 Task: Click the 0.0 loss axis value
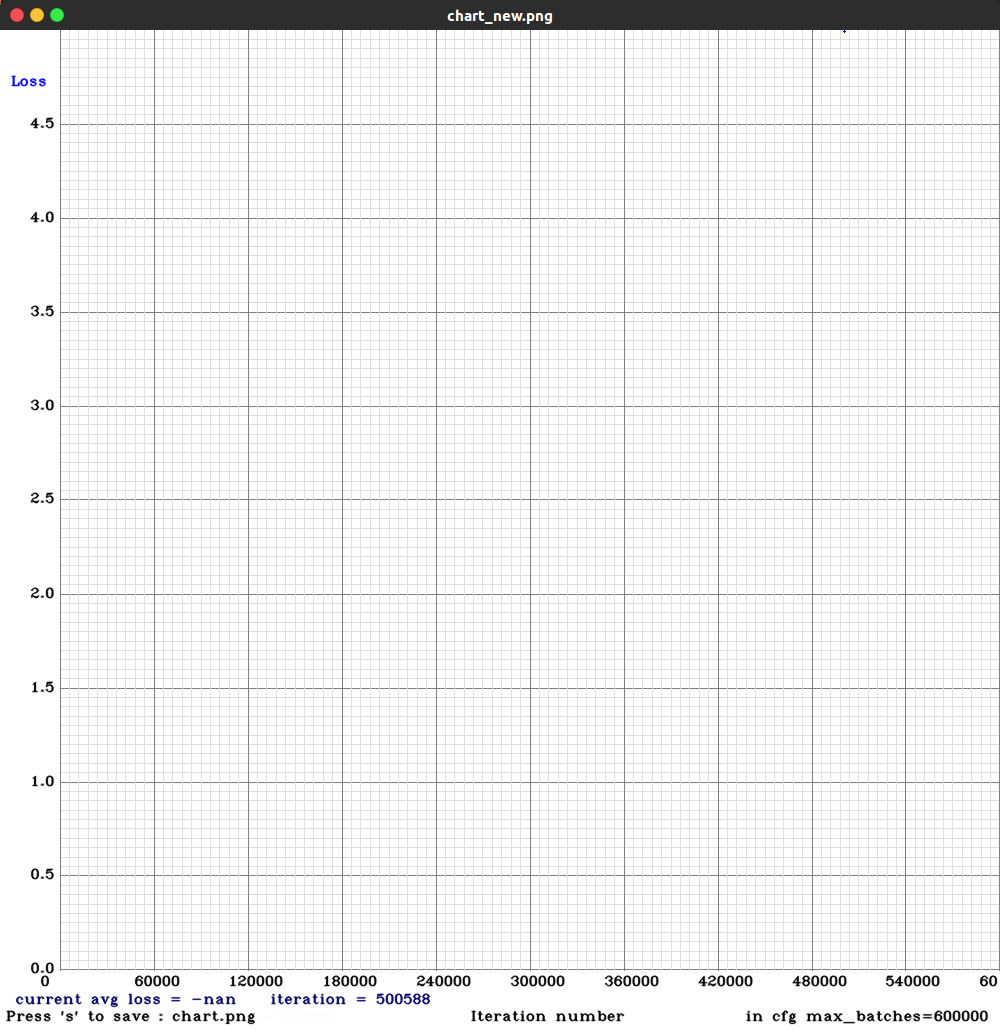pos(42,968)
